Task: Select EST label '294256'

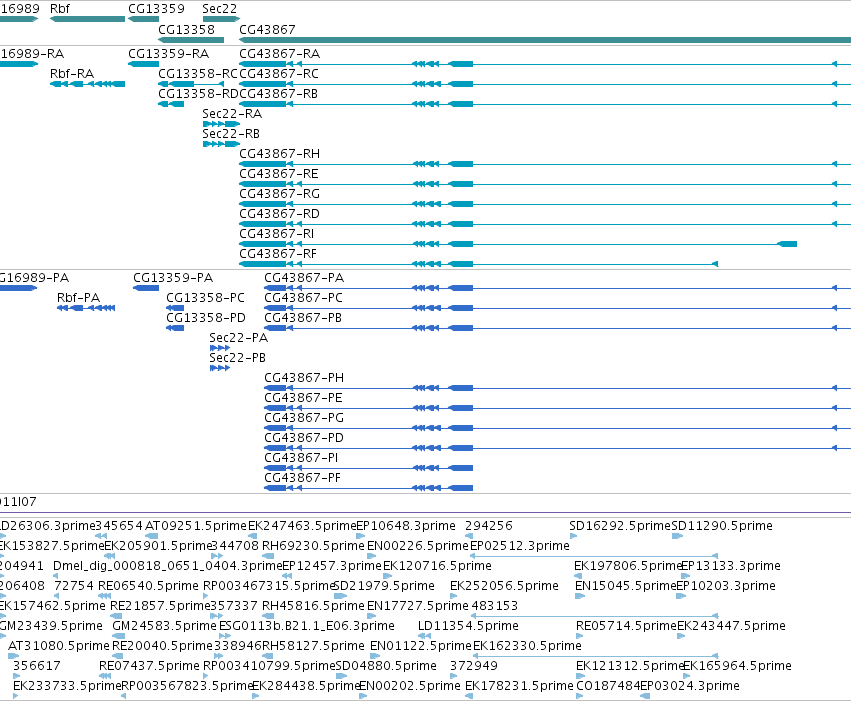Action: point(488,526)
